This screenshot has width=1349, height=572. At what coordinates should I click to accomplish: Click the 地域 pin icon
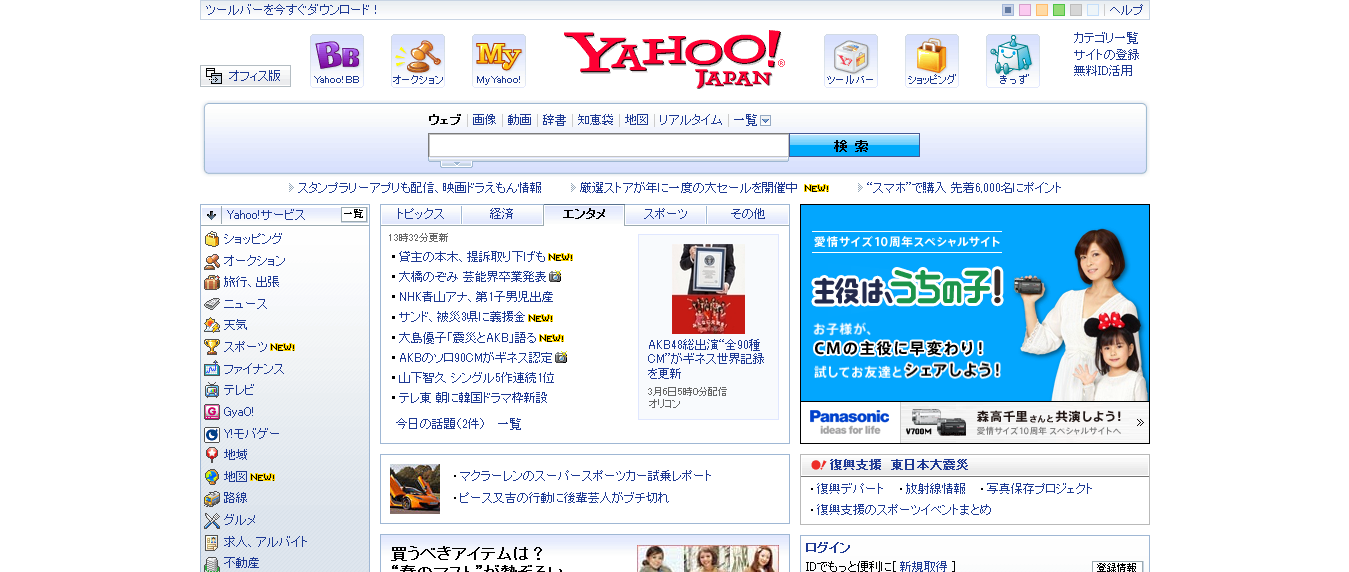coord(212,455)
